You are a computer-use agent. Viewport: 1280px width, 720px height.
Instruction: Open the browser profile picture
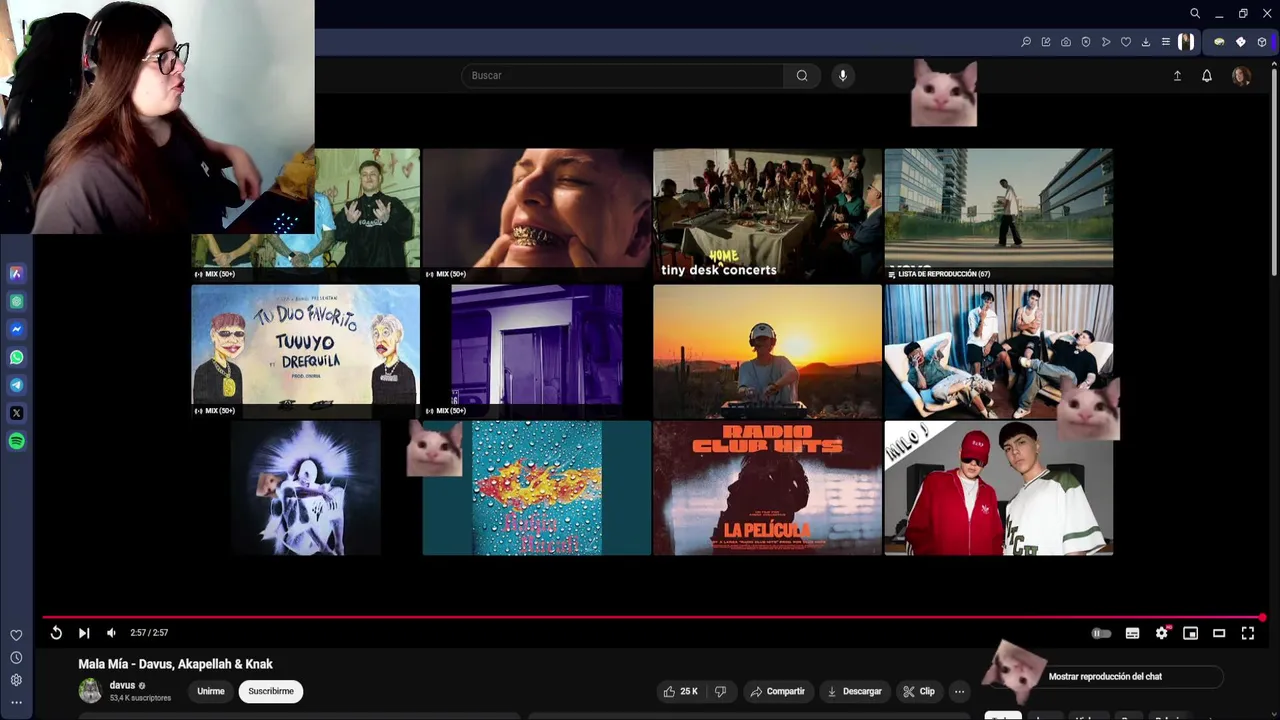click(1186, 42)
